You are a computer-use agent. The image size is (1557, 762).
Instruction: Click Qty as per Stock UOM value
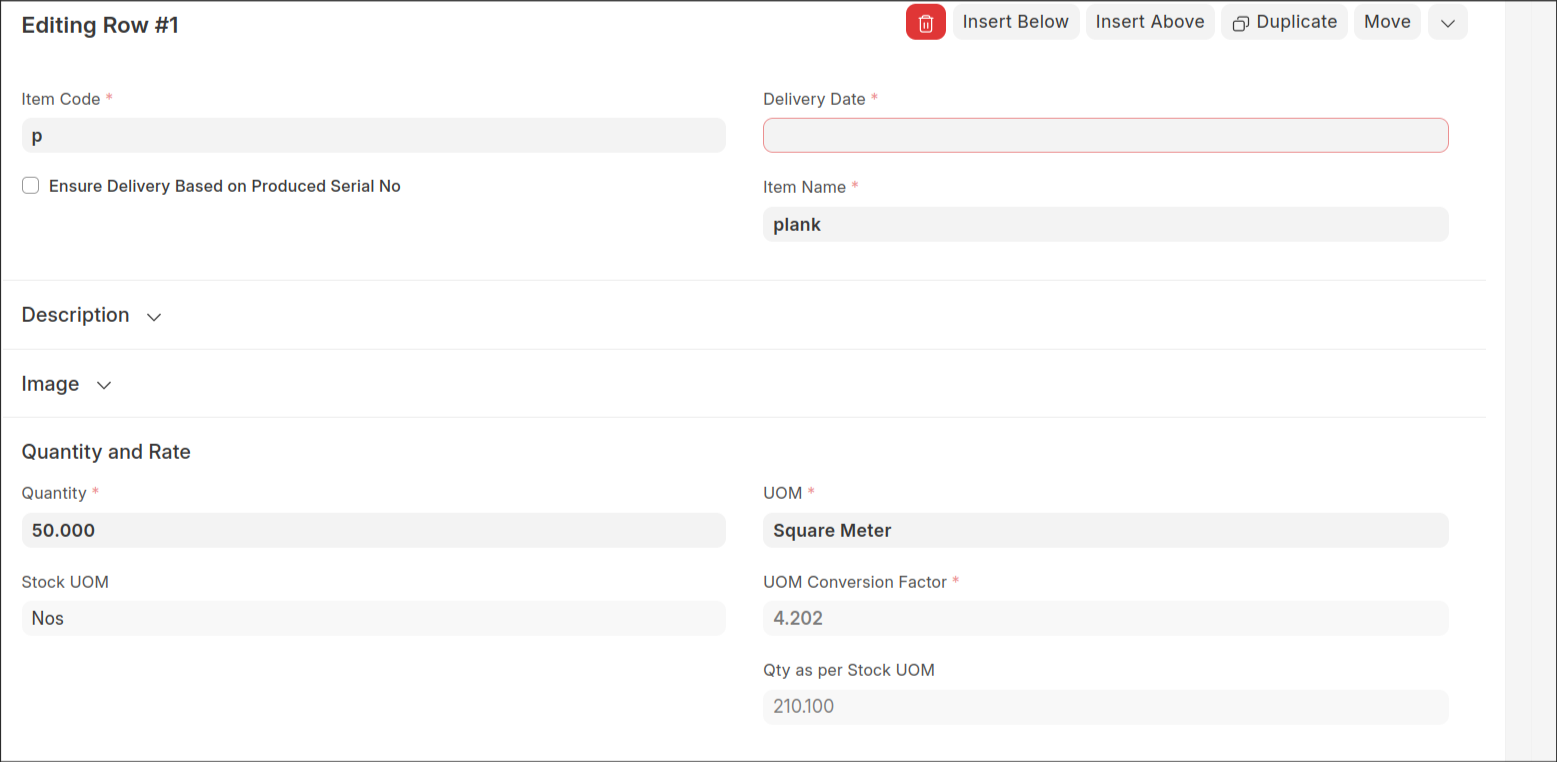(1105, 707)
